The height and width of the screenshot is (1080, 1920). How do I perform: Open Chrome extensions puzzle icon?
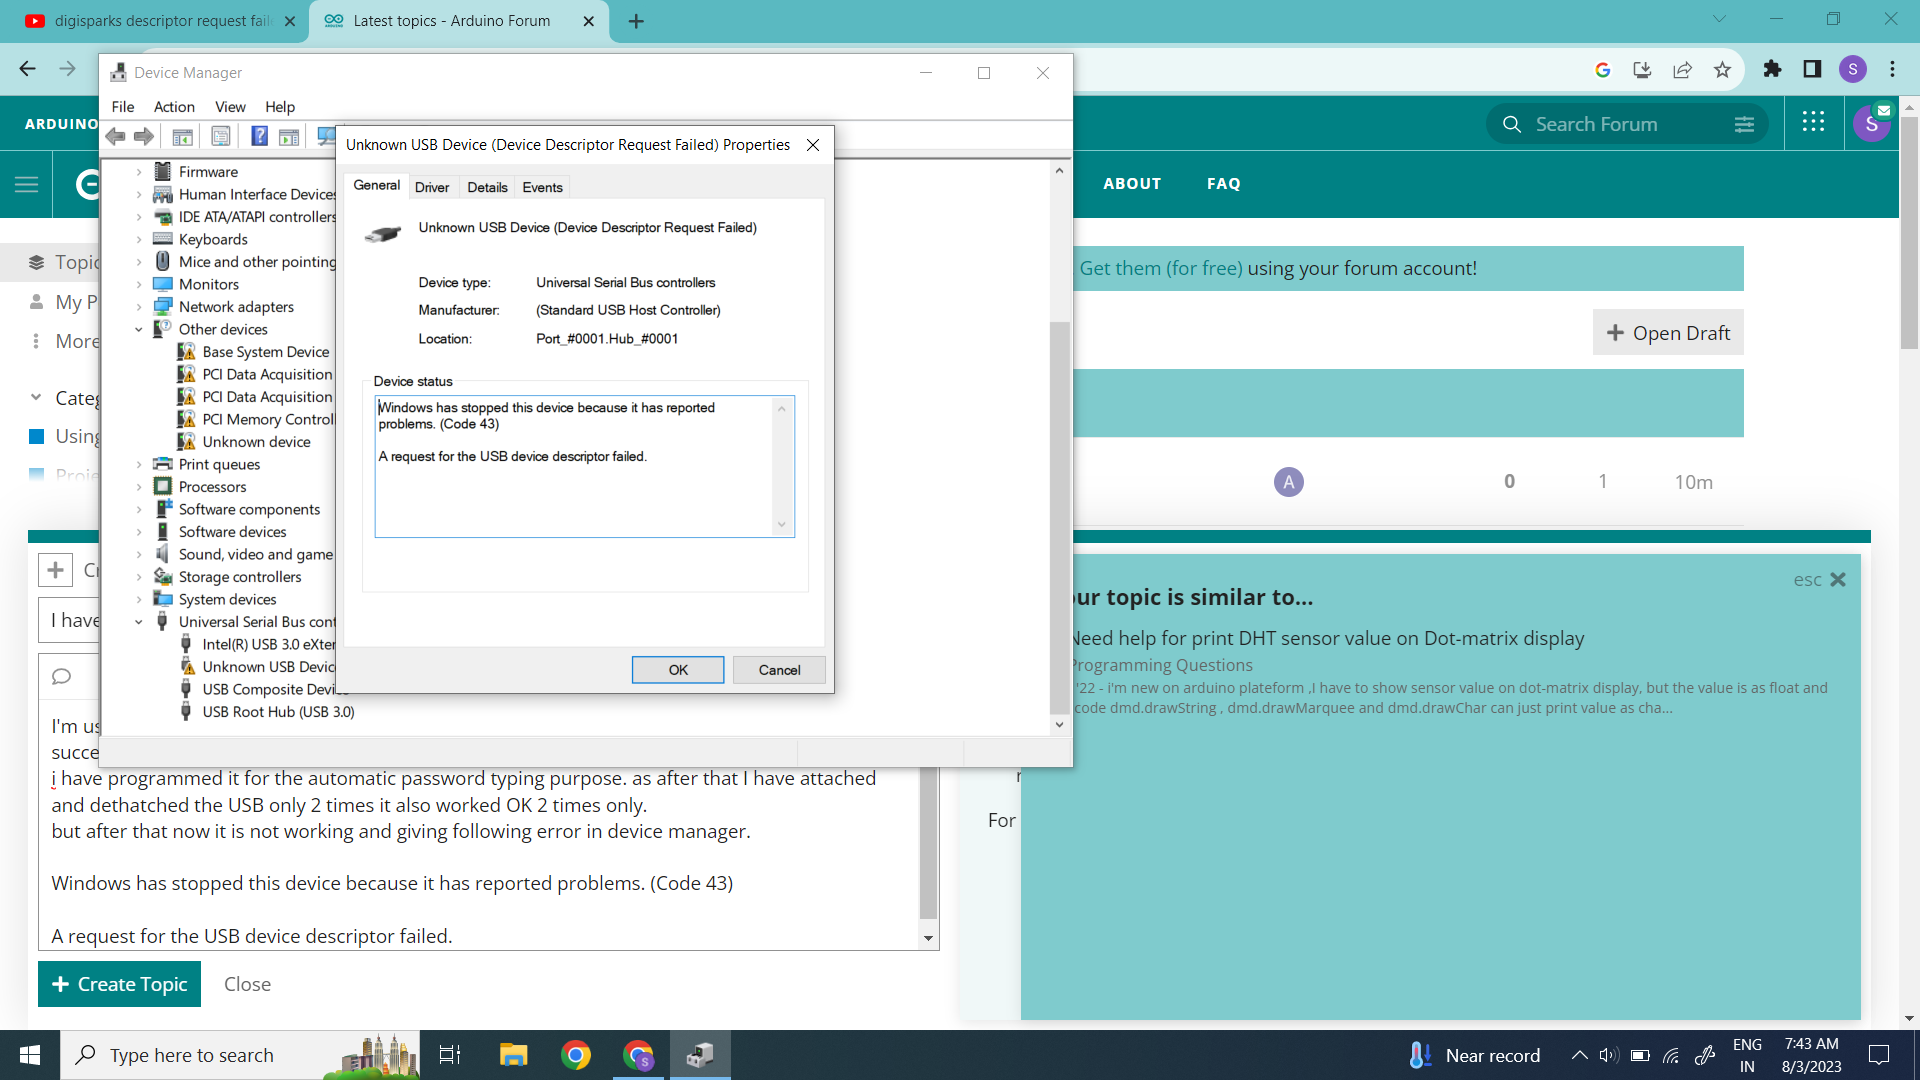pyautogui.click(x=1772, y=69)
